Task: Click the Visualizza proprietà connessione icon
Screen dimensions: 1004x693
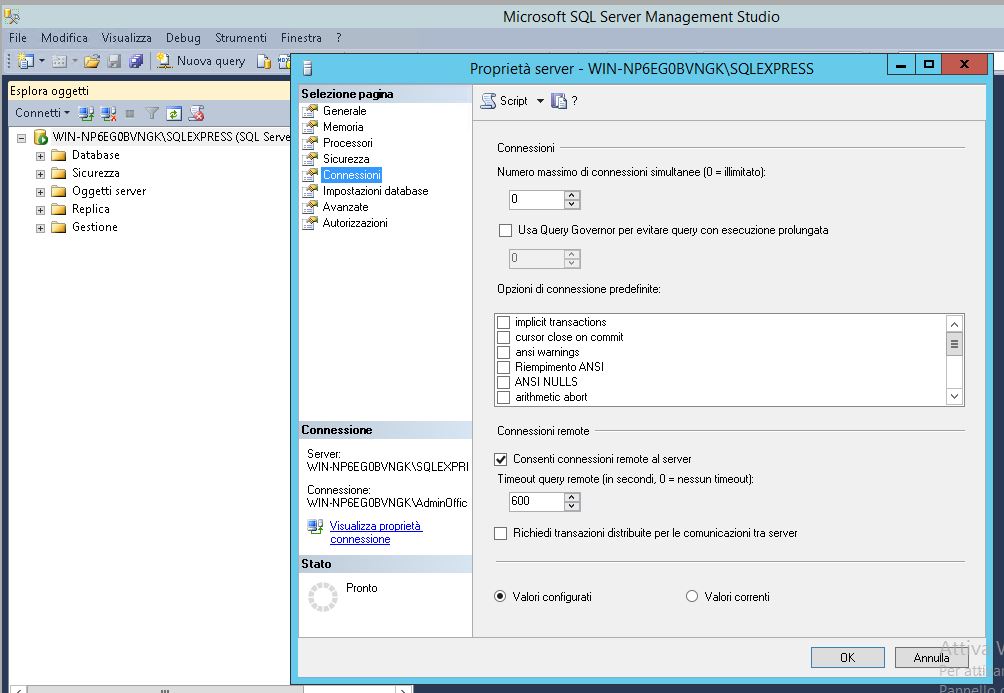Action: [315, 526]
